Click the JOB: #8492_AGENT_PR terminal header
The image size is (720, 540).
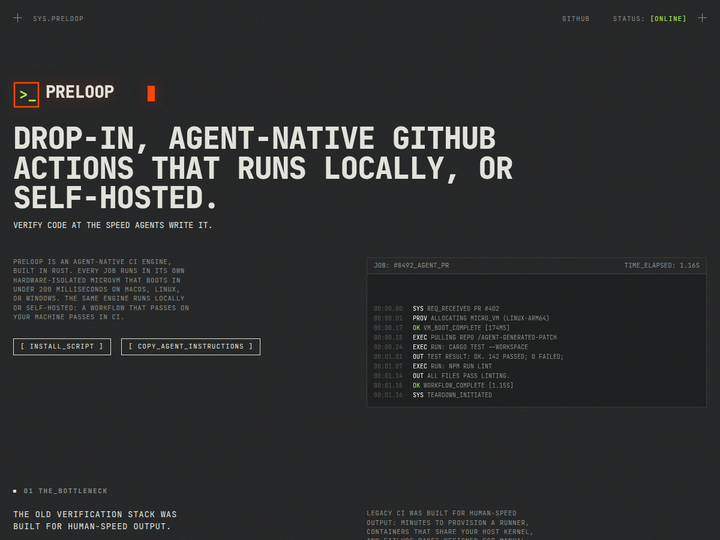(411, 265)
